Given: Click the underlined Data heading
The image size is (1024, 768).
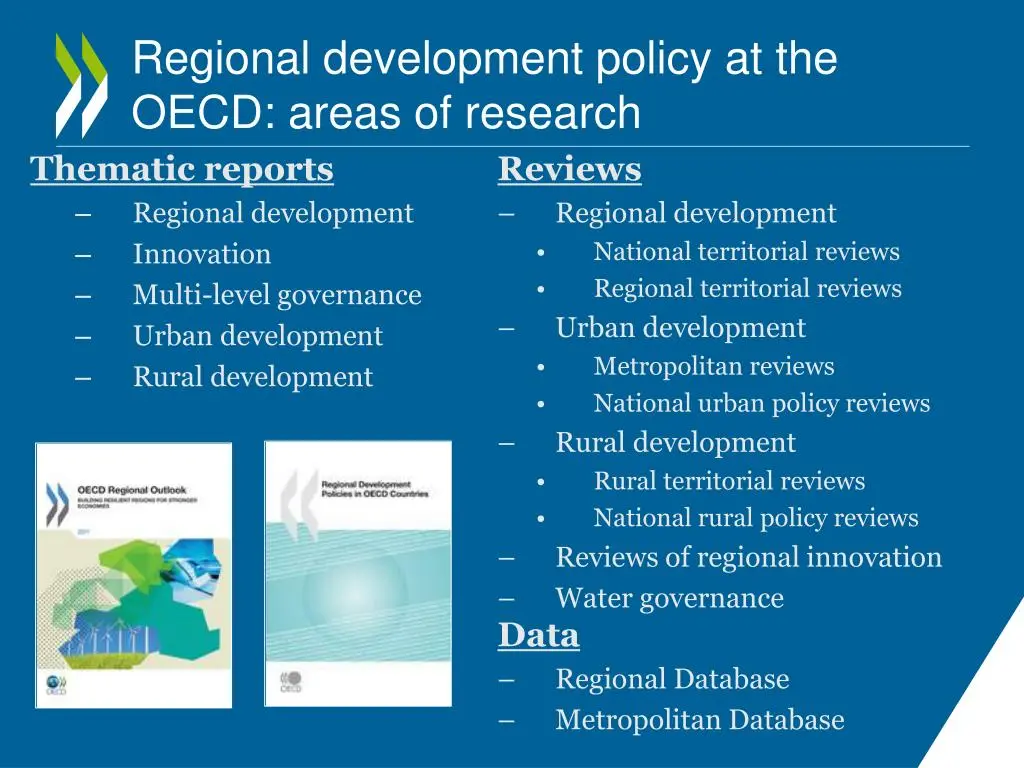Looking at the screenshot, I should click(x=539, y=635).
